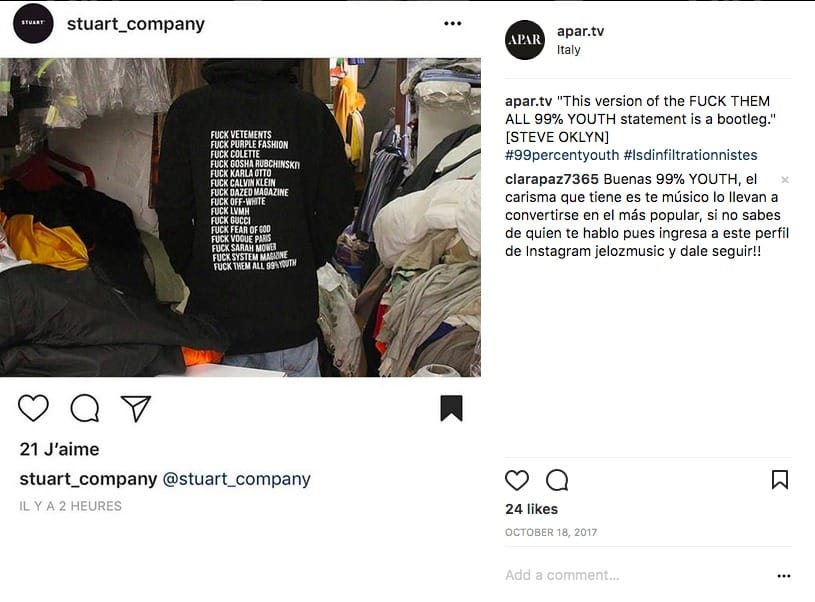Like the apar.tv post with heart icon
This screenshot has width=815, height=602.
[517, 480]
